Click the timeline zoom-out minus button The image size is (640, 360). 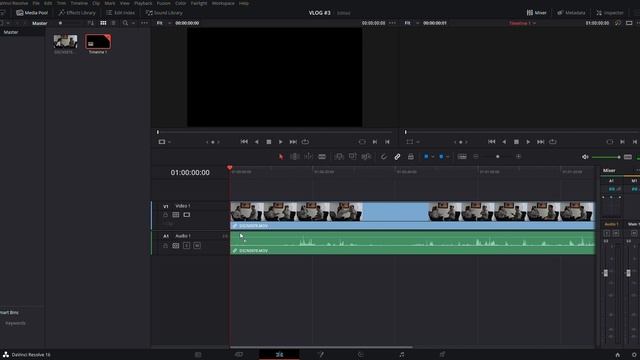click(x=476, y=157)
